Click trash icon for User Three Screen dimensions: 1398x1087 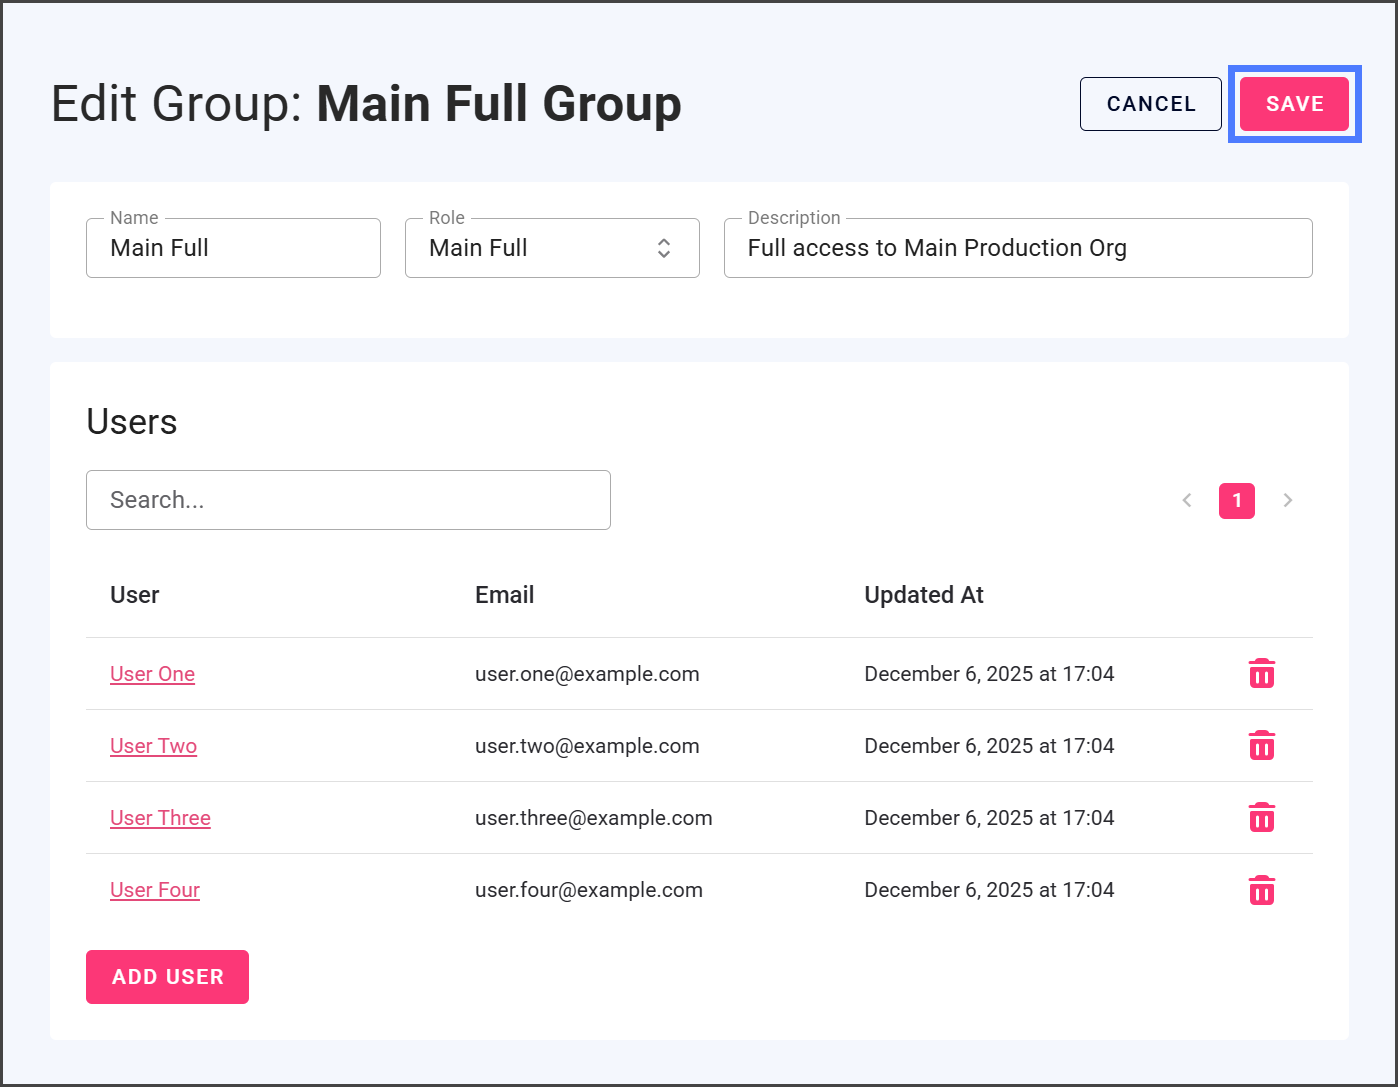tap(1261, 818)
